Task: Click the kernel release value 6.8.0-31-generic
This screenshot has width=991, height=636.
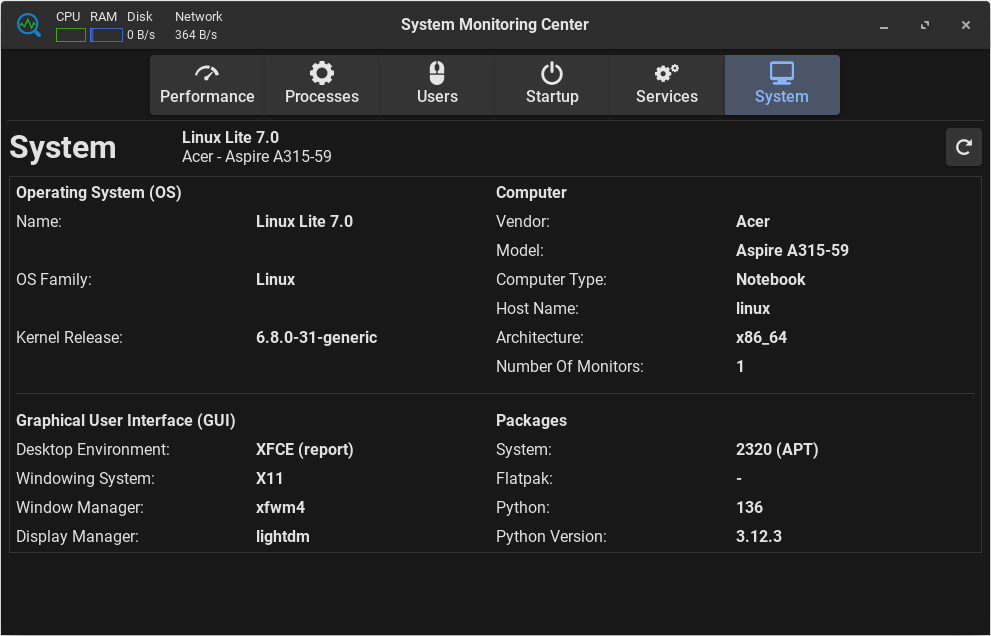Action: point(316,338)
